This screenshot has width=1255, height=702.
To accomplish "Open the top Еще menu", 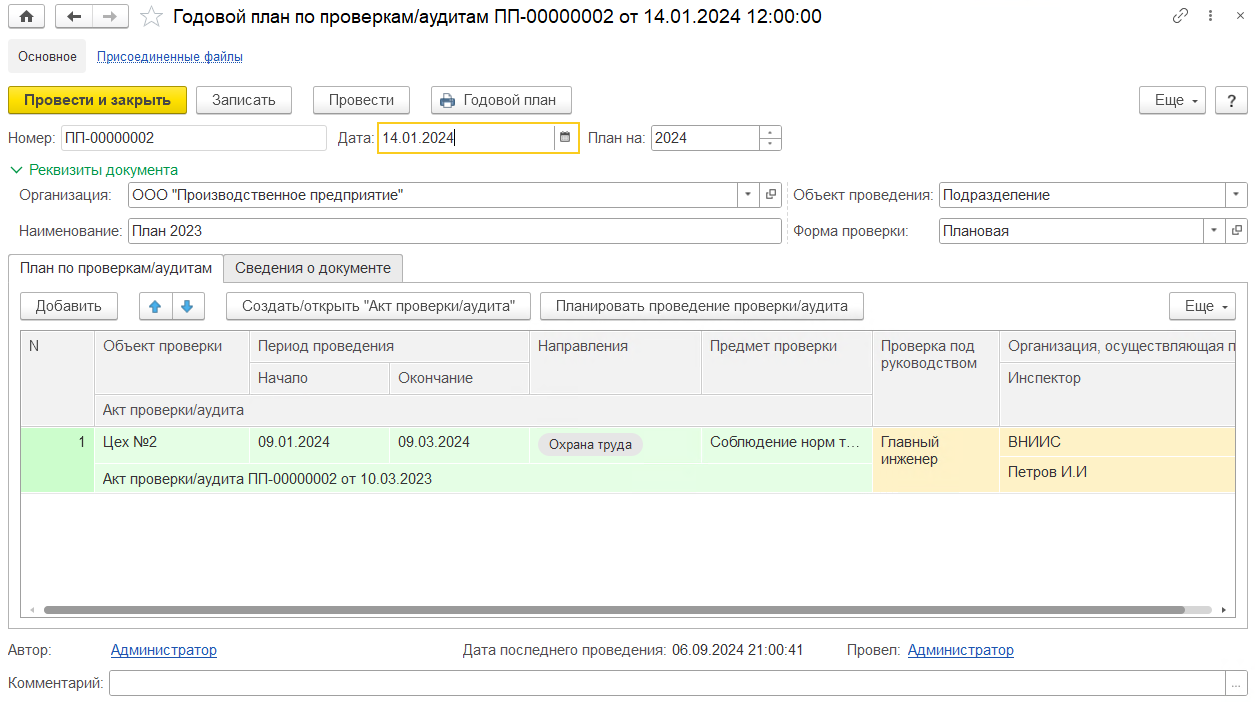I will 1172,100.
